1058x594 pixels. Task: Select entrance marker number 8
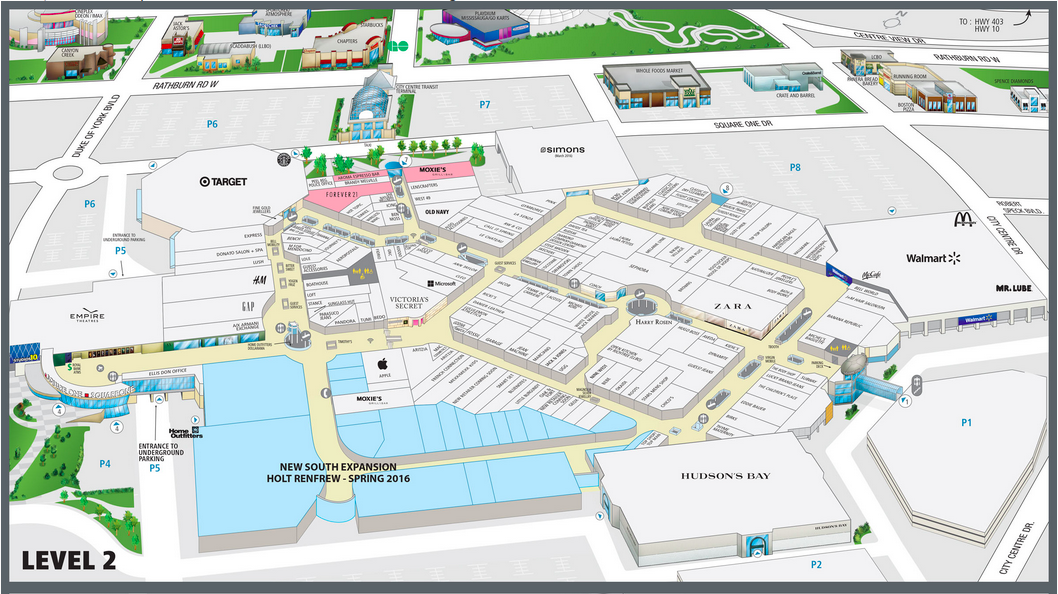coord(726,188)
